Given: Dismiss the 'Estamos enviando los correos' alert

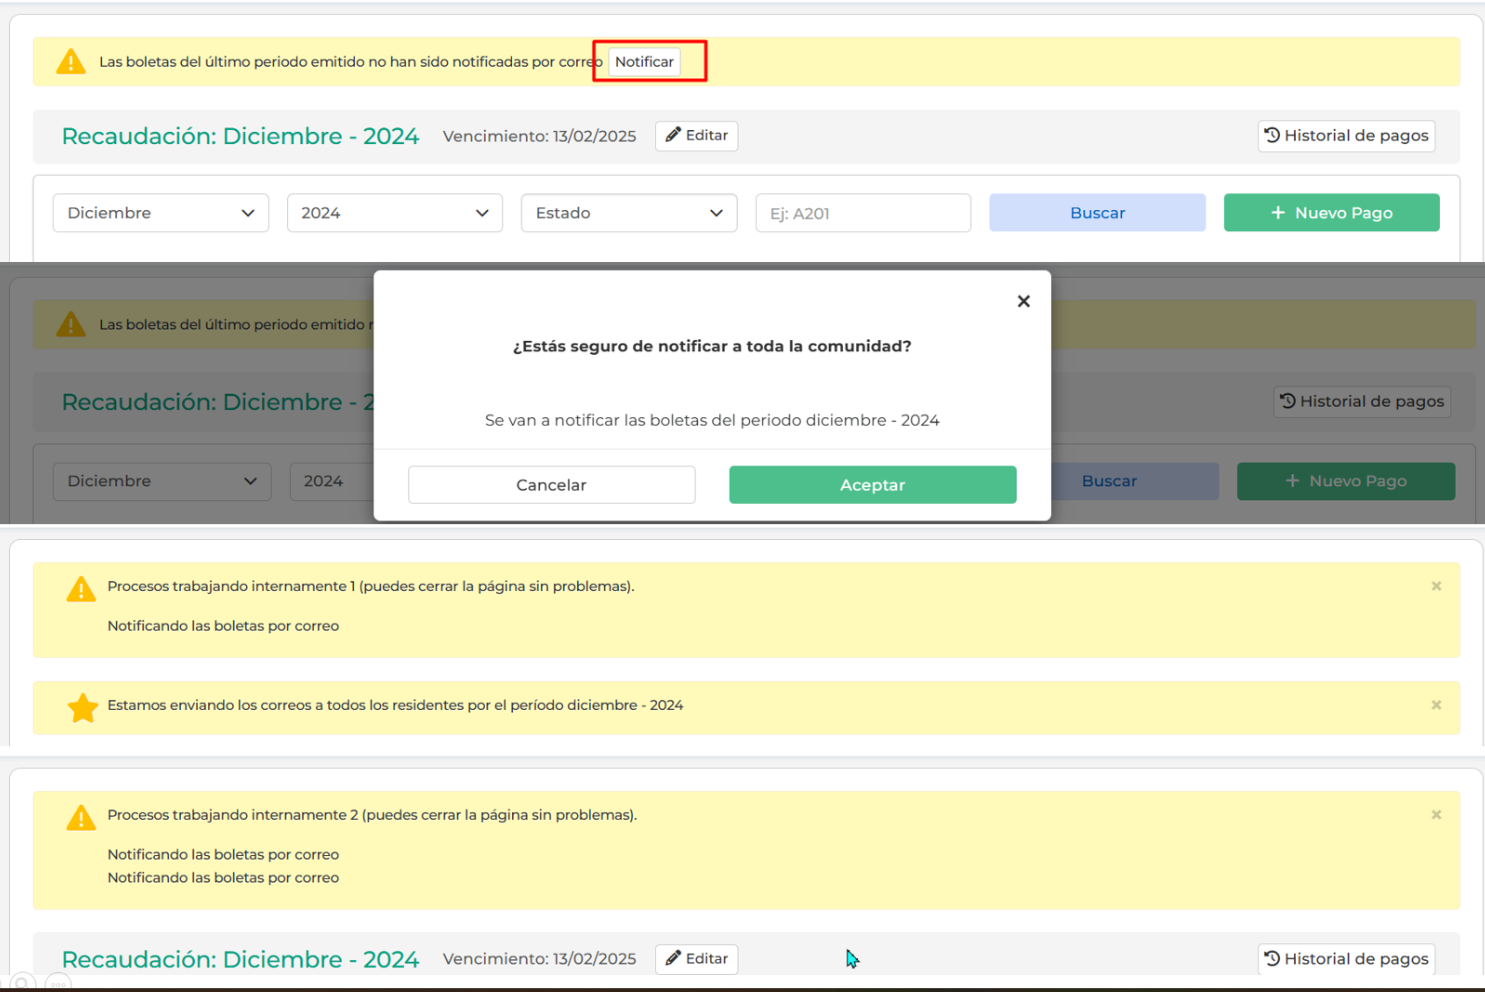Looking at the screenshot, I should (1436, 705).
